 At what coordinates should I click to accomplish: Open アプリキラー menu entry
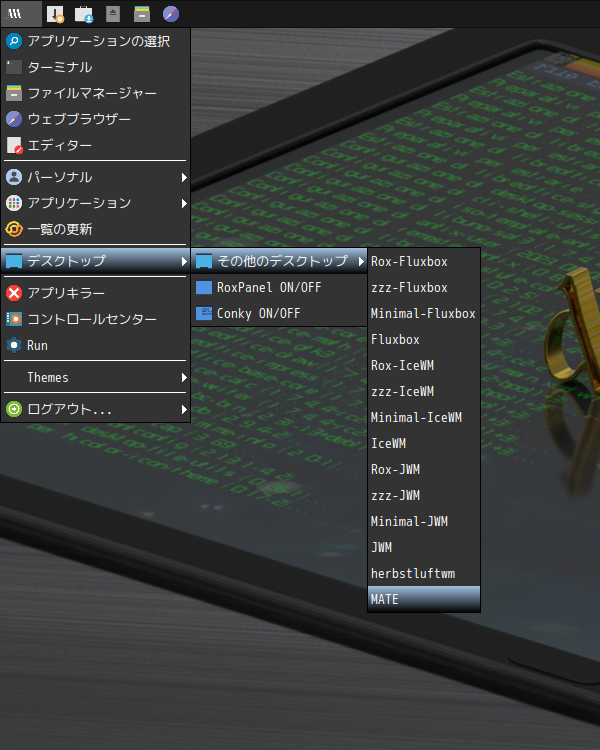[96, 293]
